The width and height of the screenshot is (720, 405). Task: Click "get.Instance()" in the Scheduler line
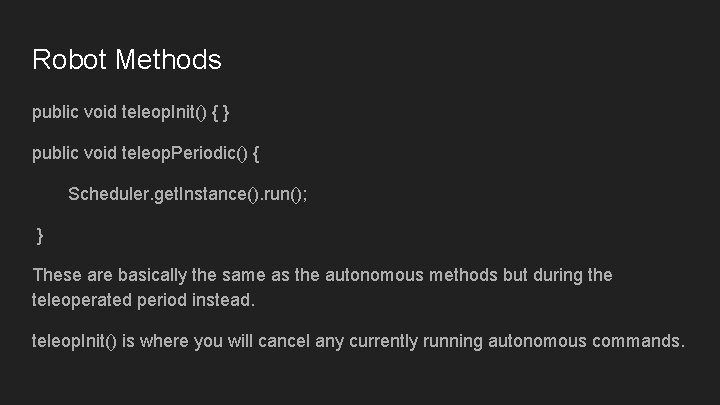198,194
